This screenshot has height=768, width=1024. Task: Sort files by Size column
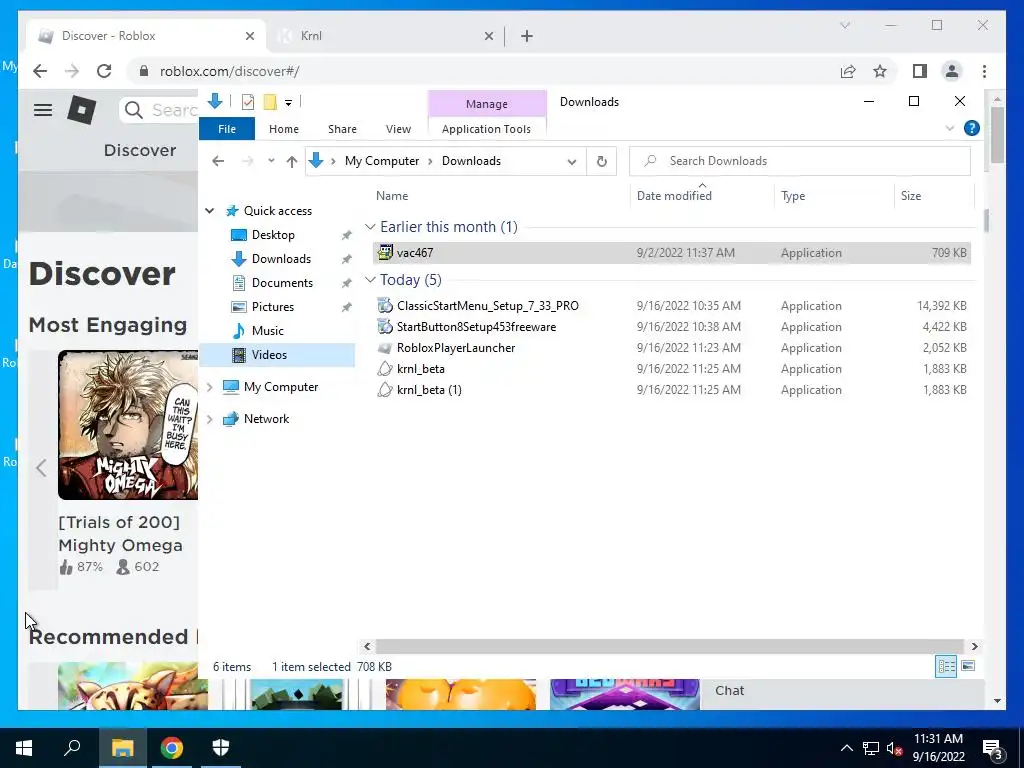pos(911,196)
